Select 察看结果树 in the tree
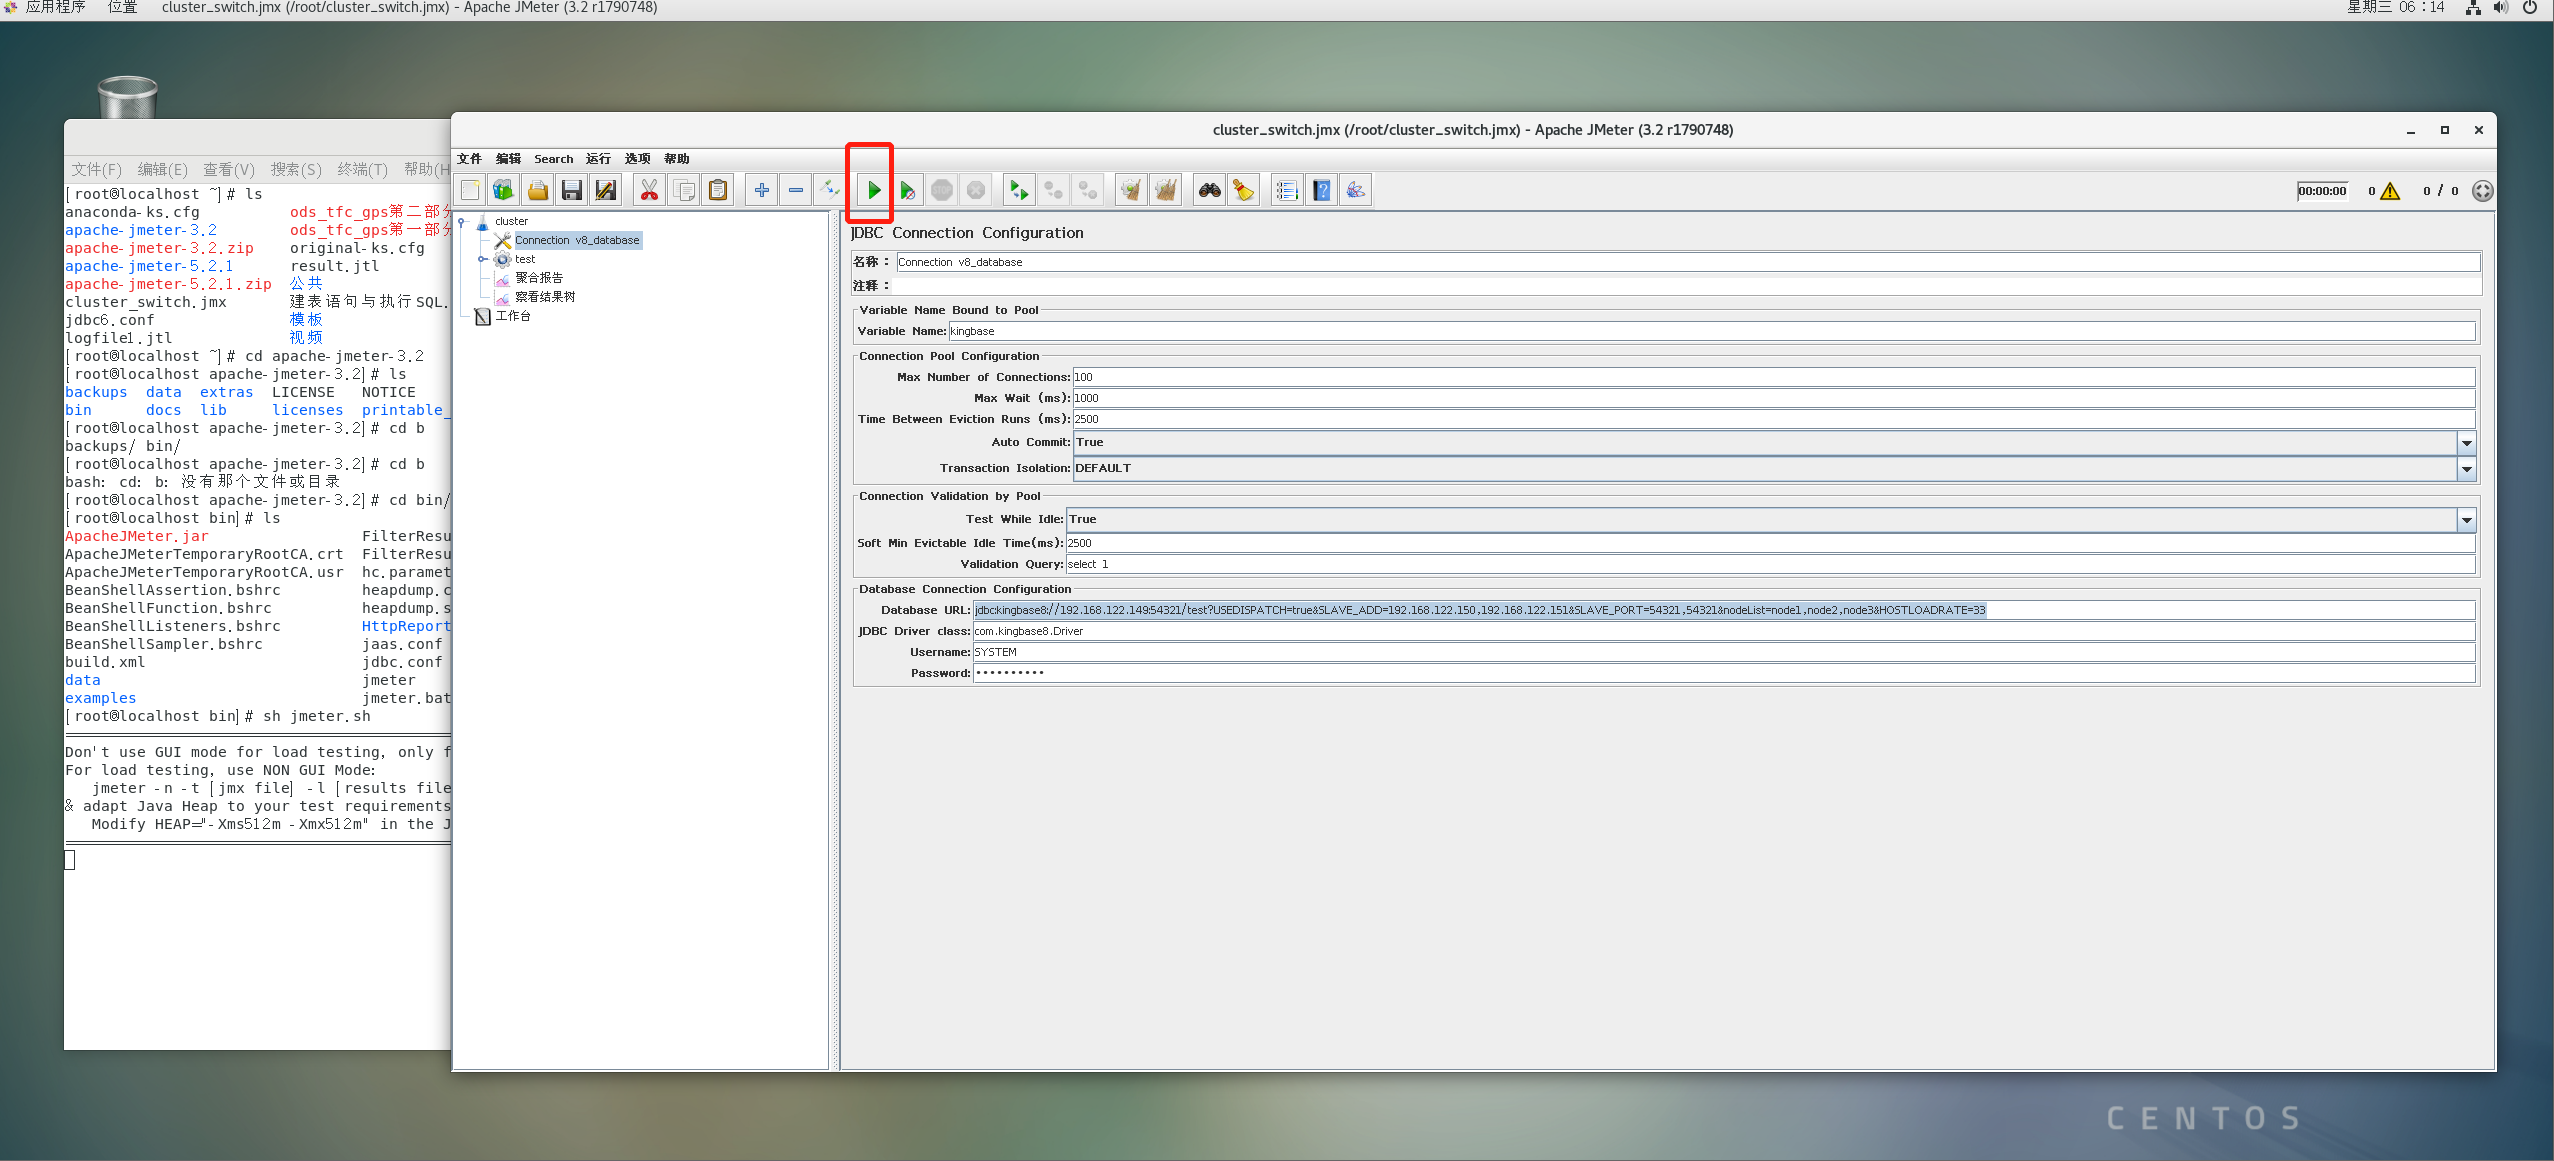The height and width of the screenshot is (1161, 2554). [x=544, y=297]
